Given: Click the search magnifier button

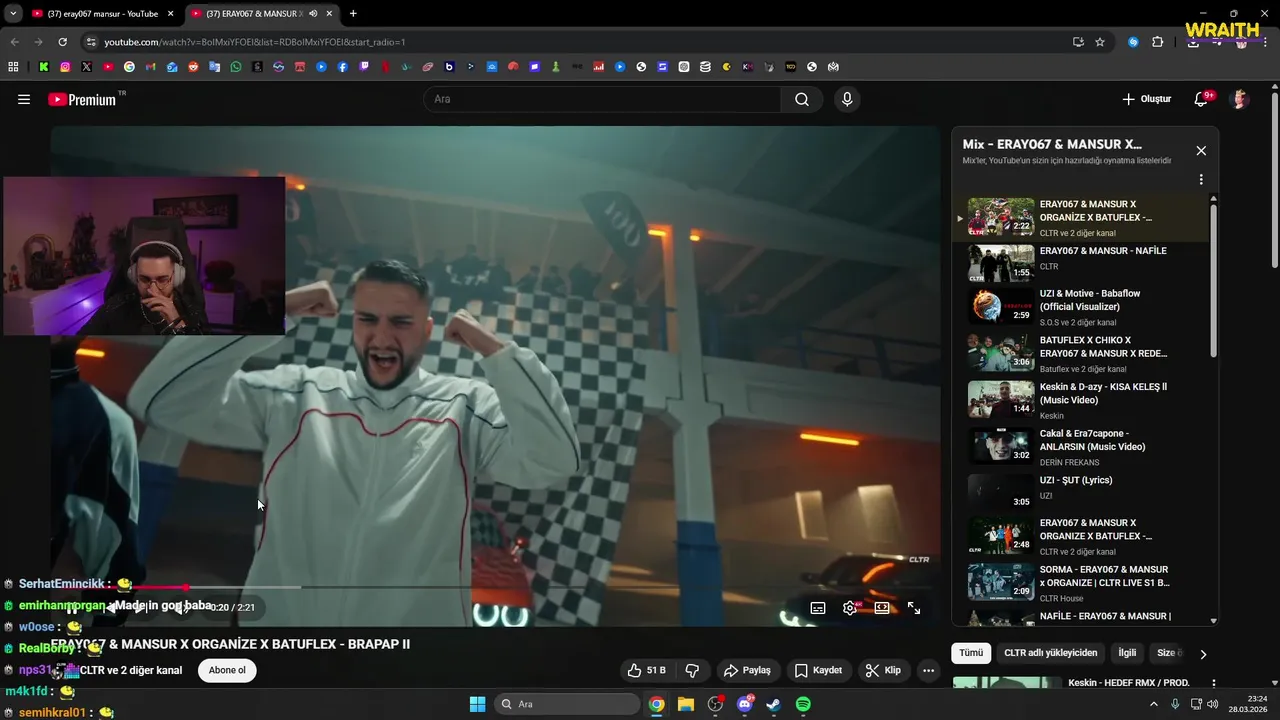Looking at the screenshot, I should point(802,99).
